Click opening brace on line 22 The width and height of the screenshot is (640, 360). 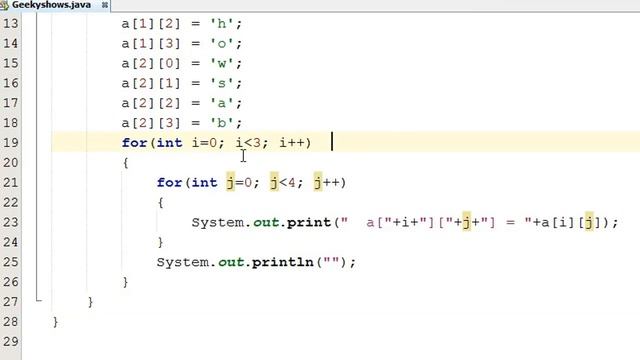click(161, 202)
